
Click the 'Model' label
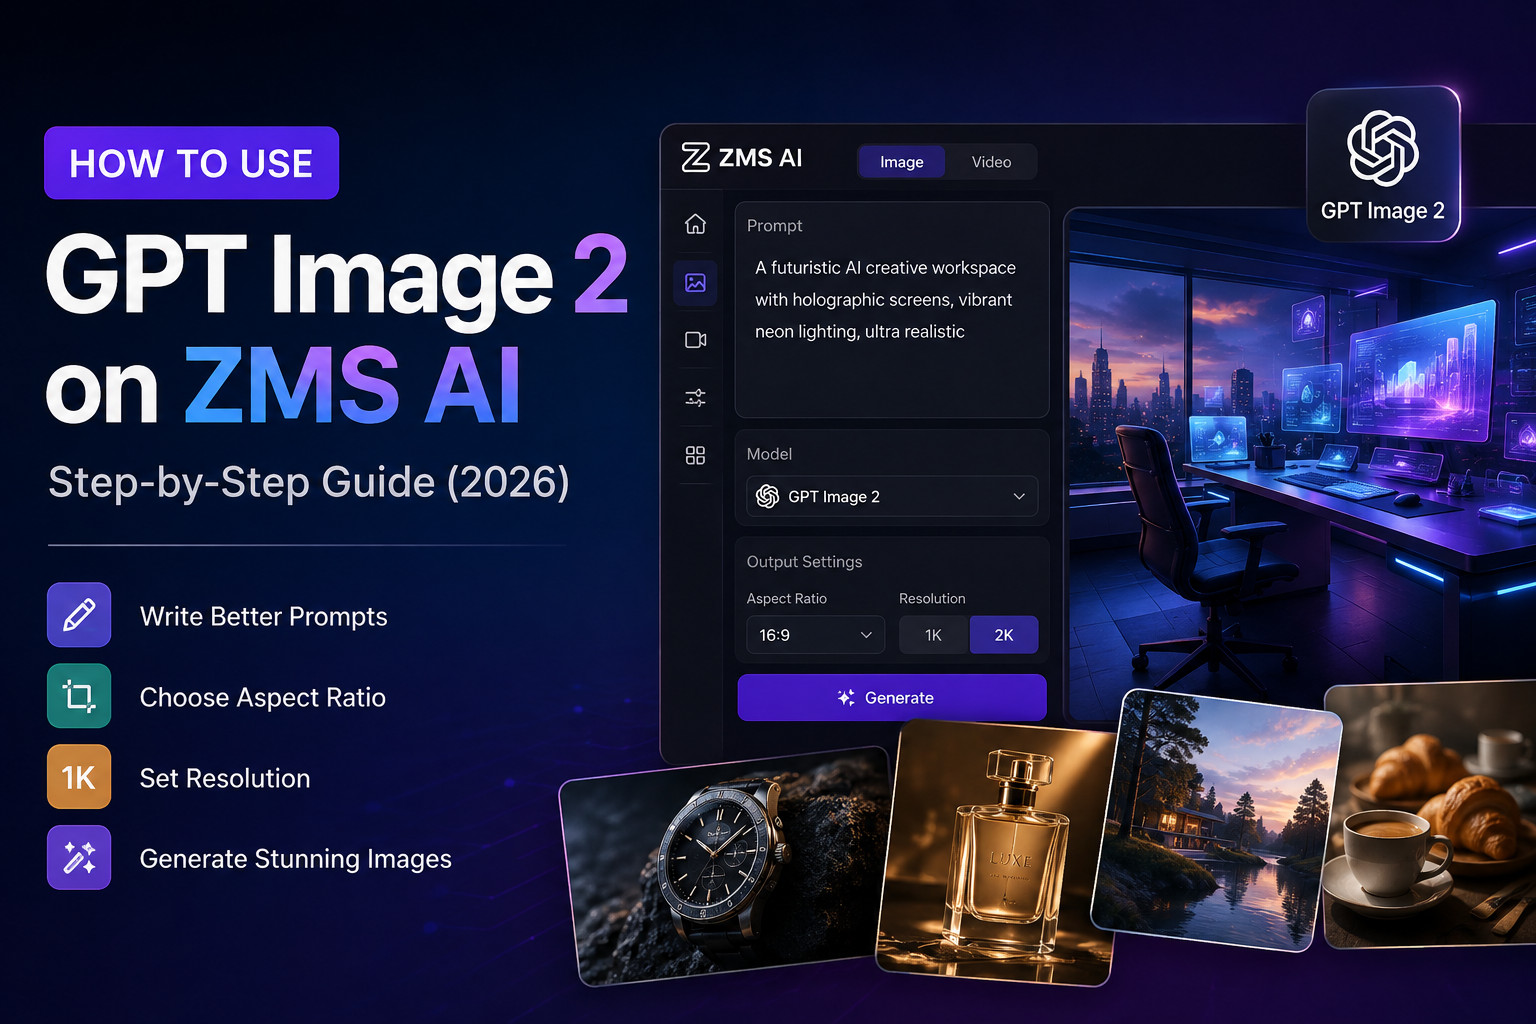point(769,454)
